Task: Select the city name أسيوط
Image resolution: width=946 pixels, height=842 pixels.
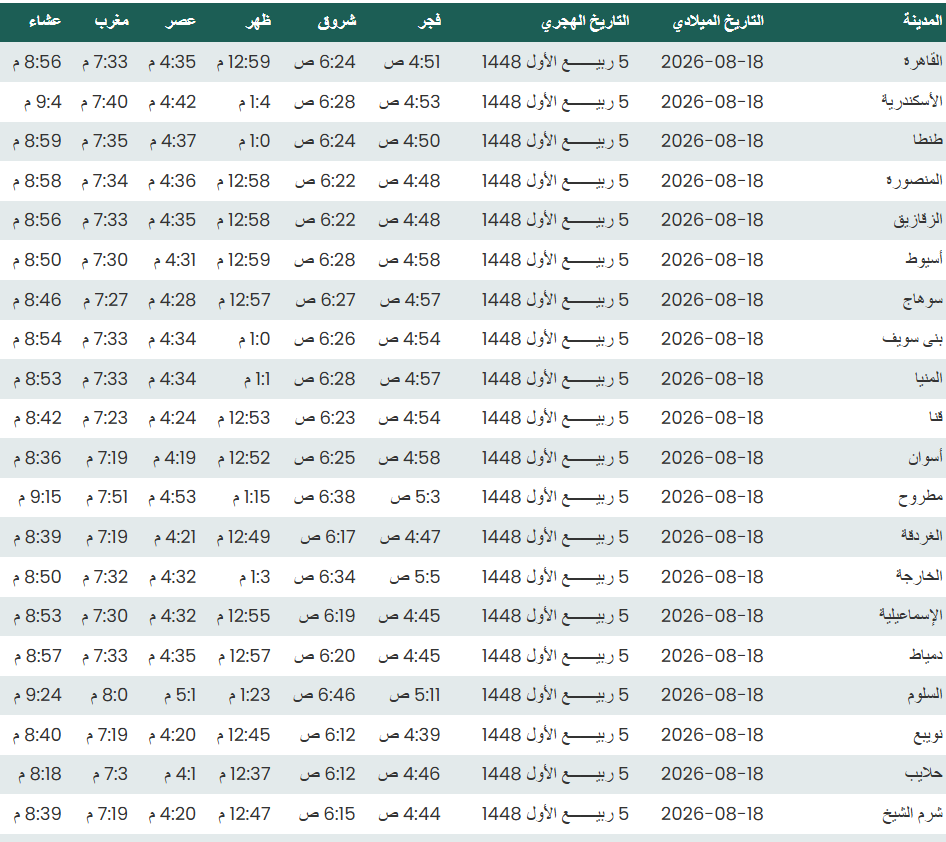Action: click(x=924, y=259)
